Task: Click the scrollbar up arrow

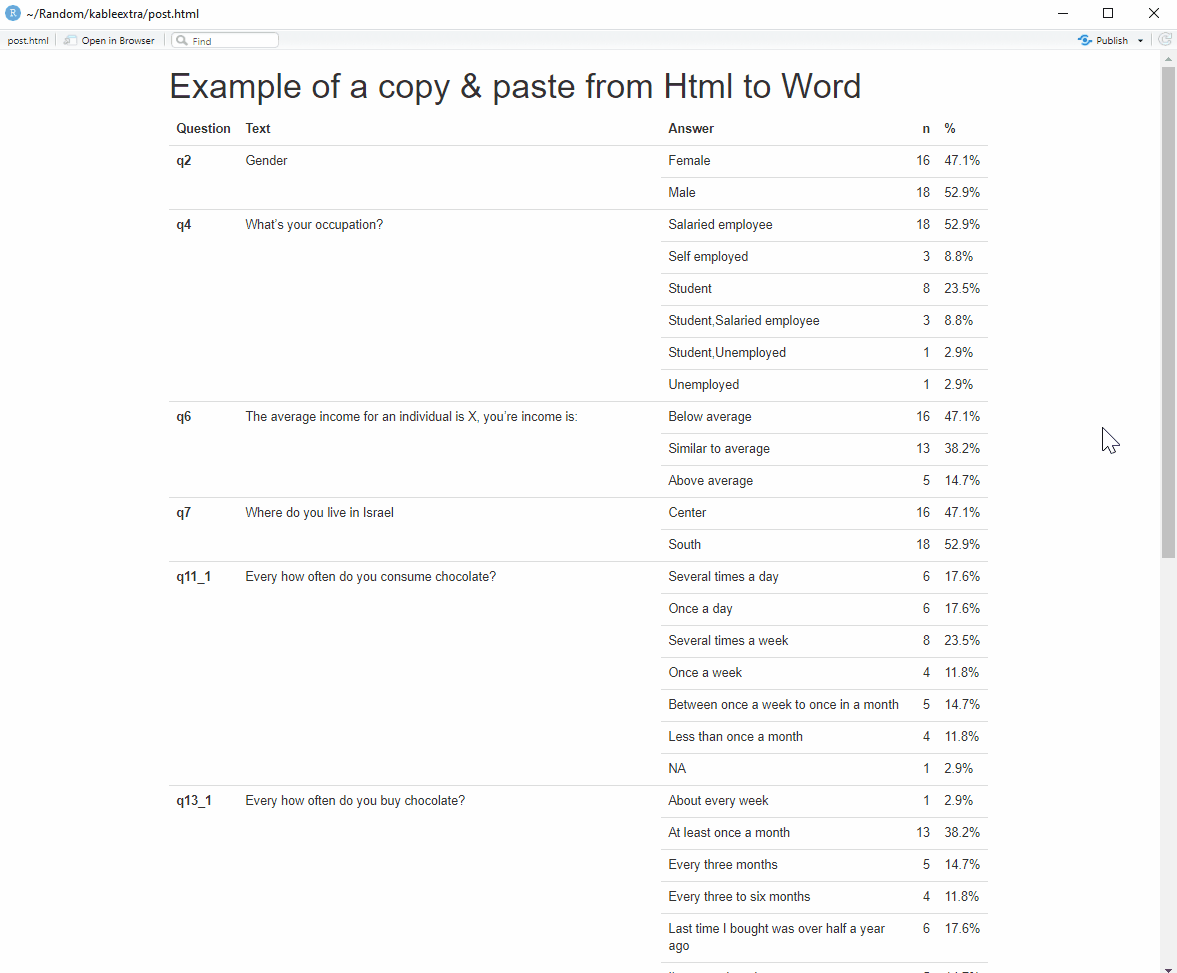Action: coord(1168,59)
